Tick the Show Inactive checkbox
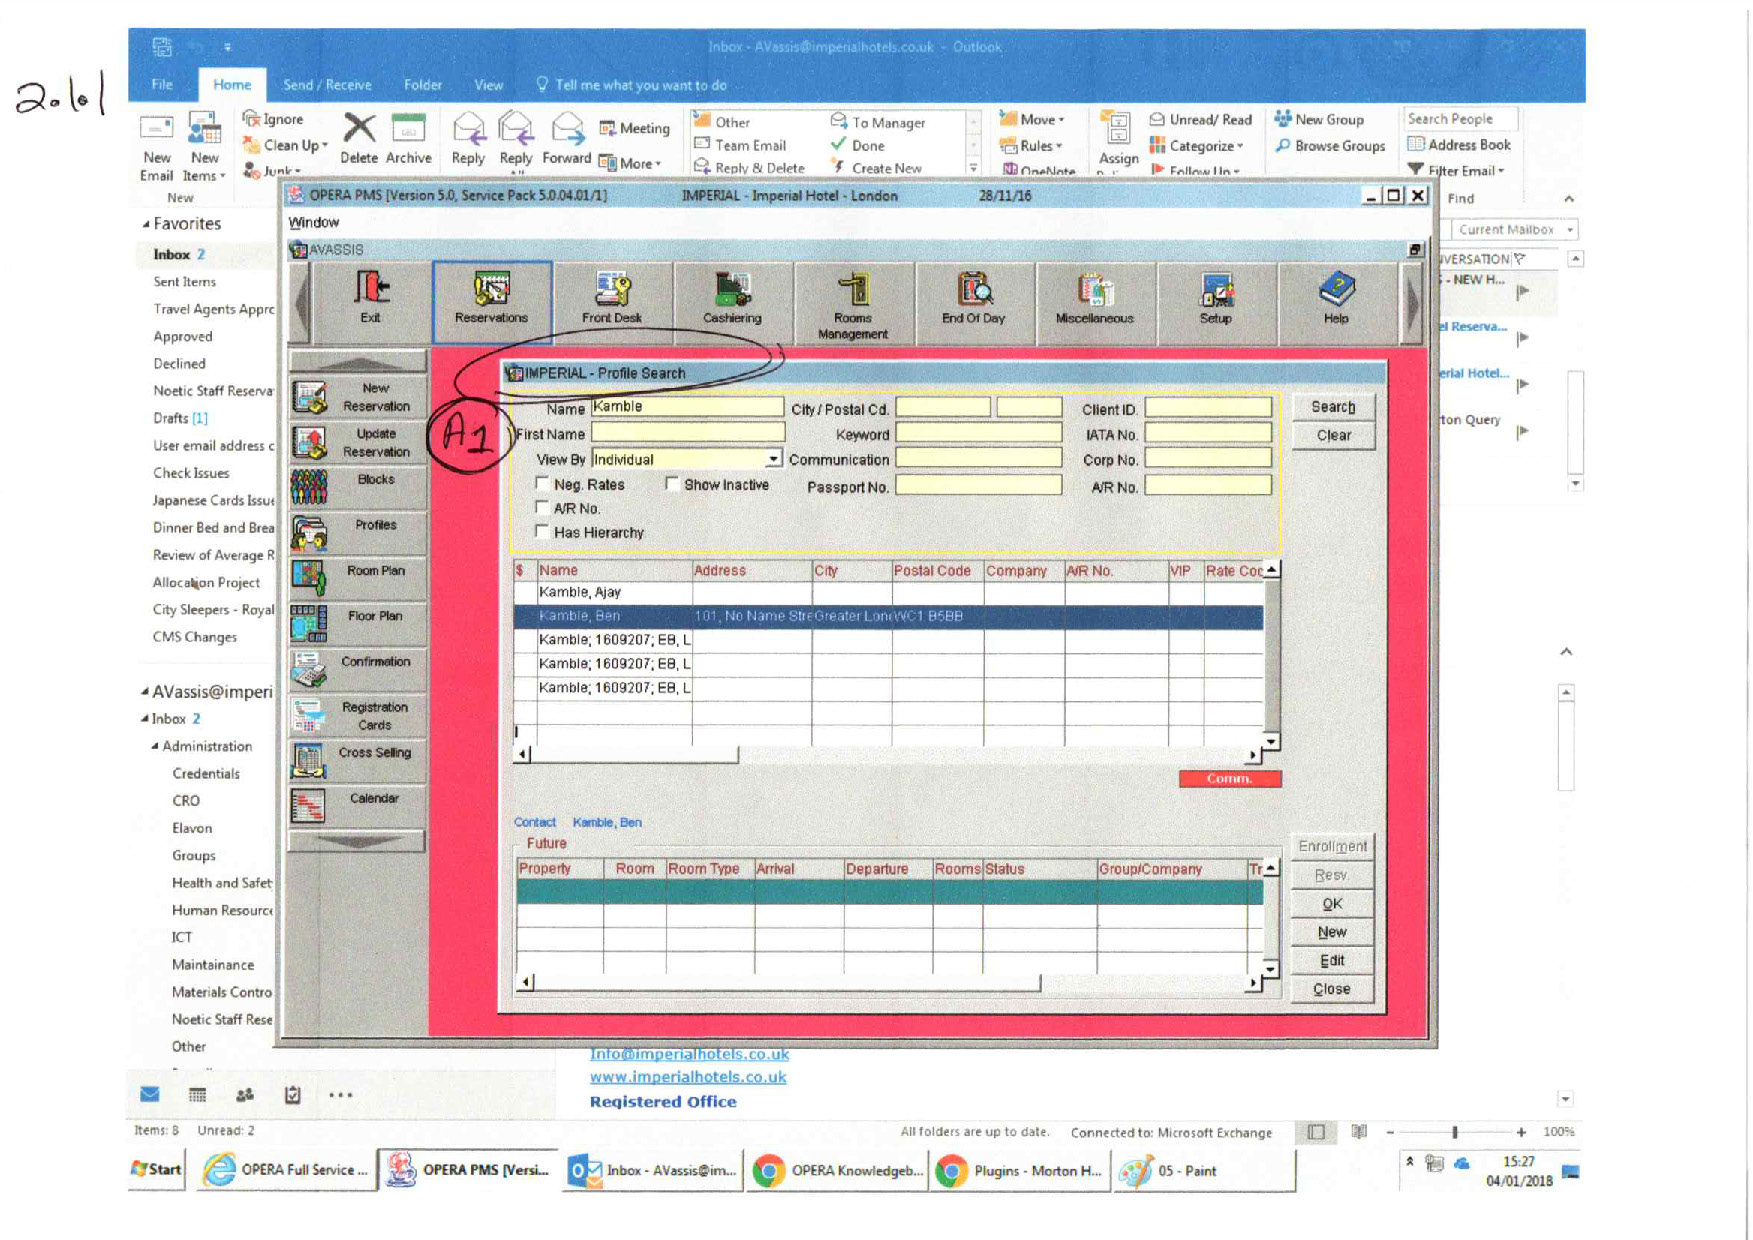The width and height of the screenshot is (1753, 1240). [672, 484]
